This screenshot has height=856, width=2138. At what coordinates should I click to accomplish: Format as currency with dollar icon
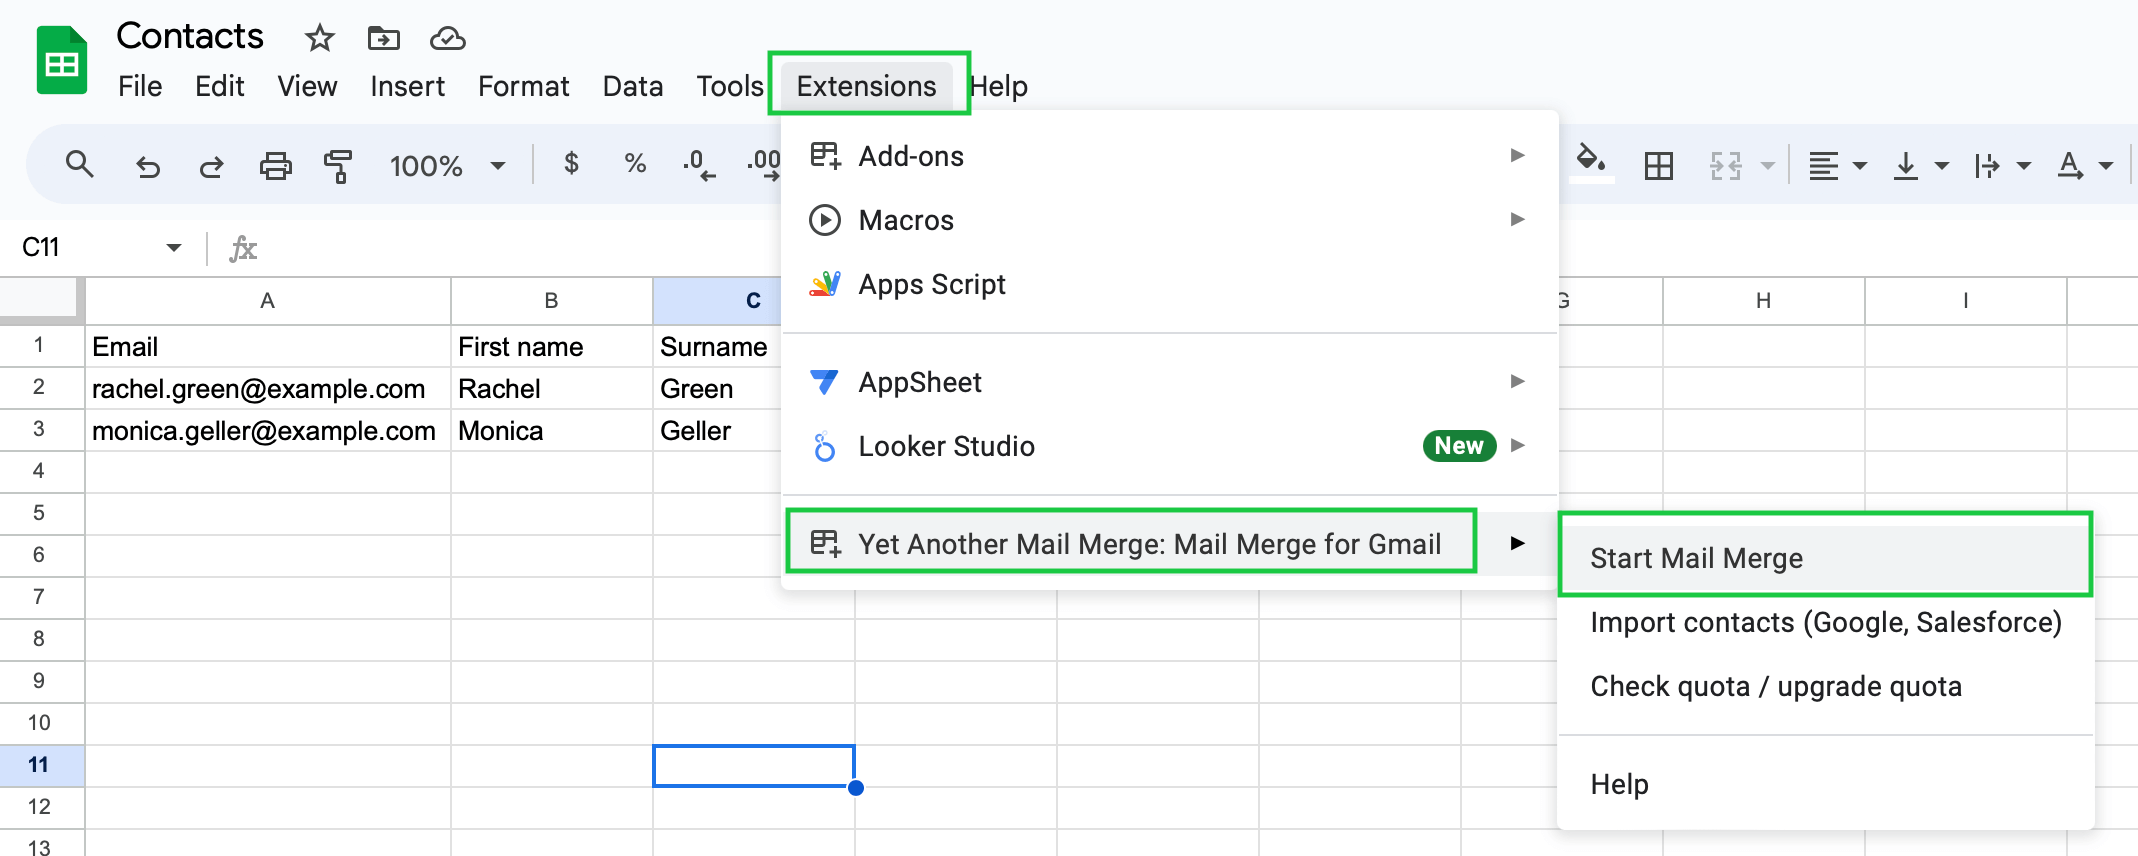(571, 163)
